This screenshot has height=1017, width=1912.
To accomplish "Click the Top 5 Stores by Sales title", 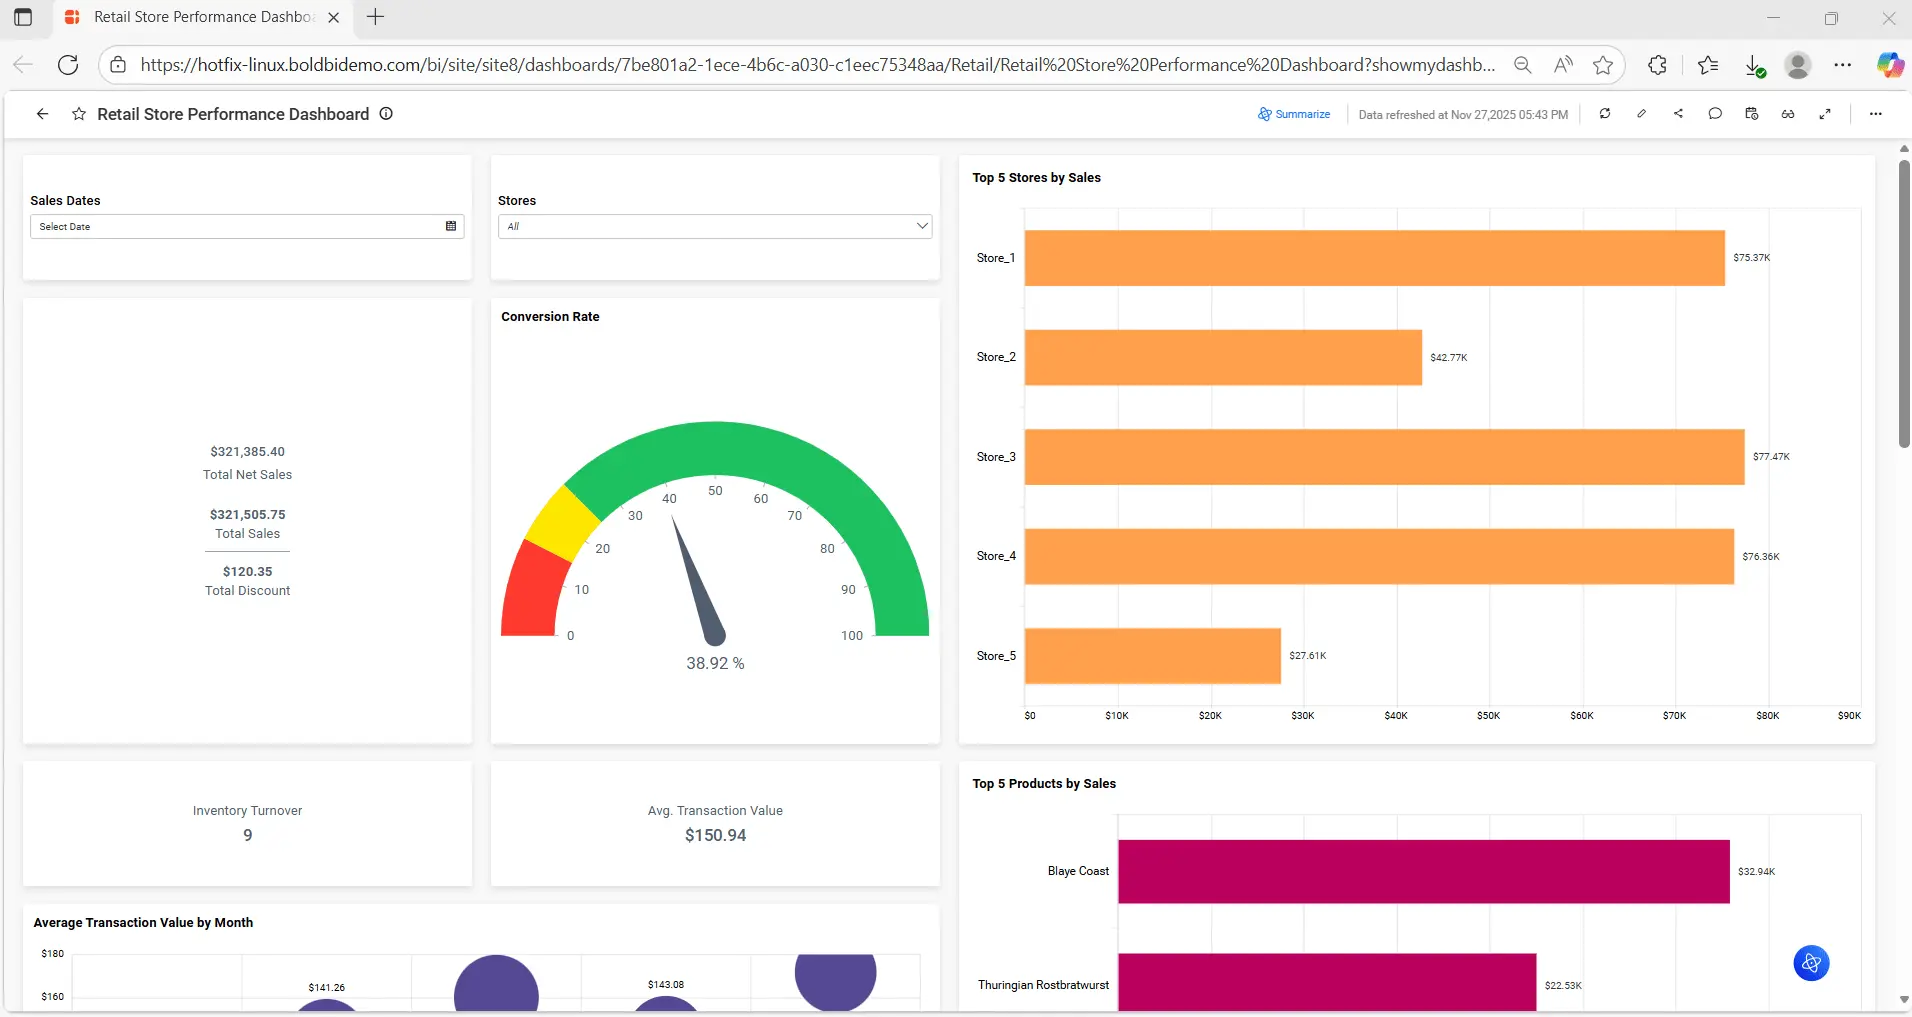I will 1036,178.
